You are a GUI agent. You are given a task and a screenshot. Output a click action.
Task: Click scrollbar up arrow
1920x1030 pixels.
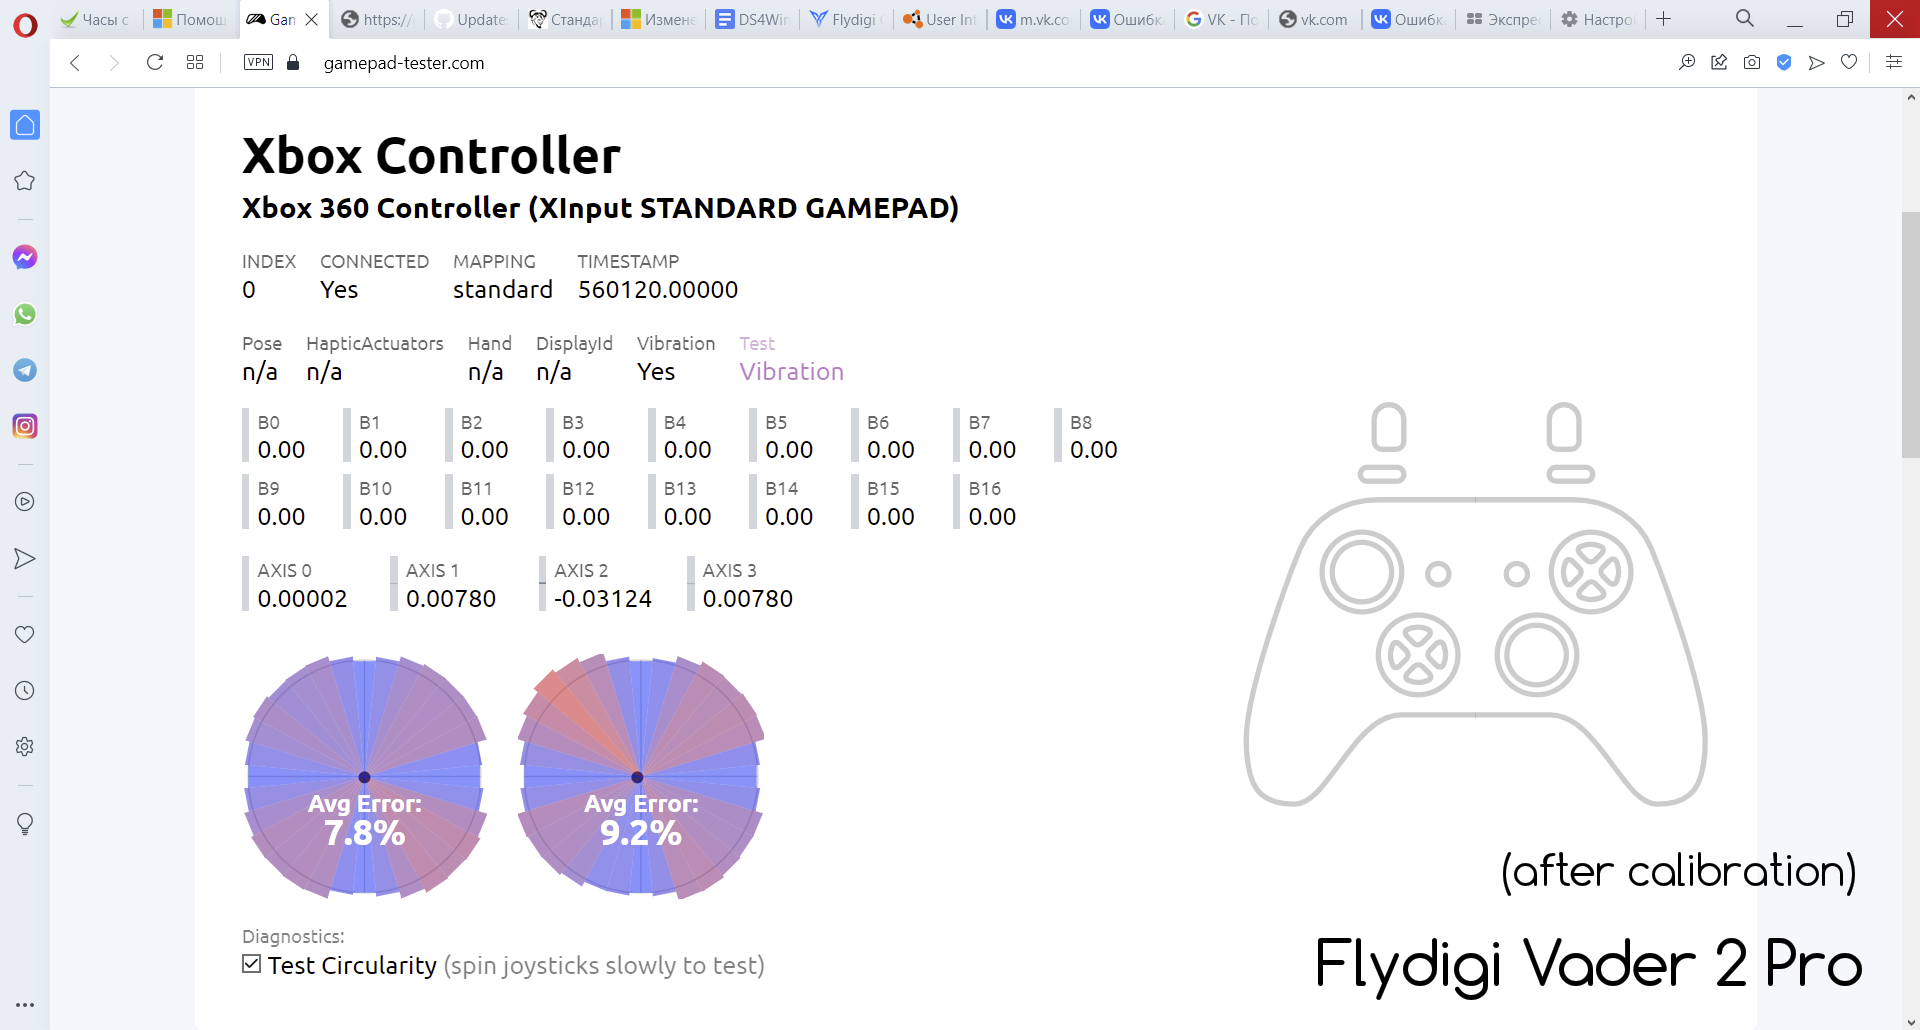pos(1910,98)
